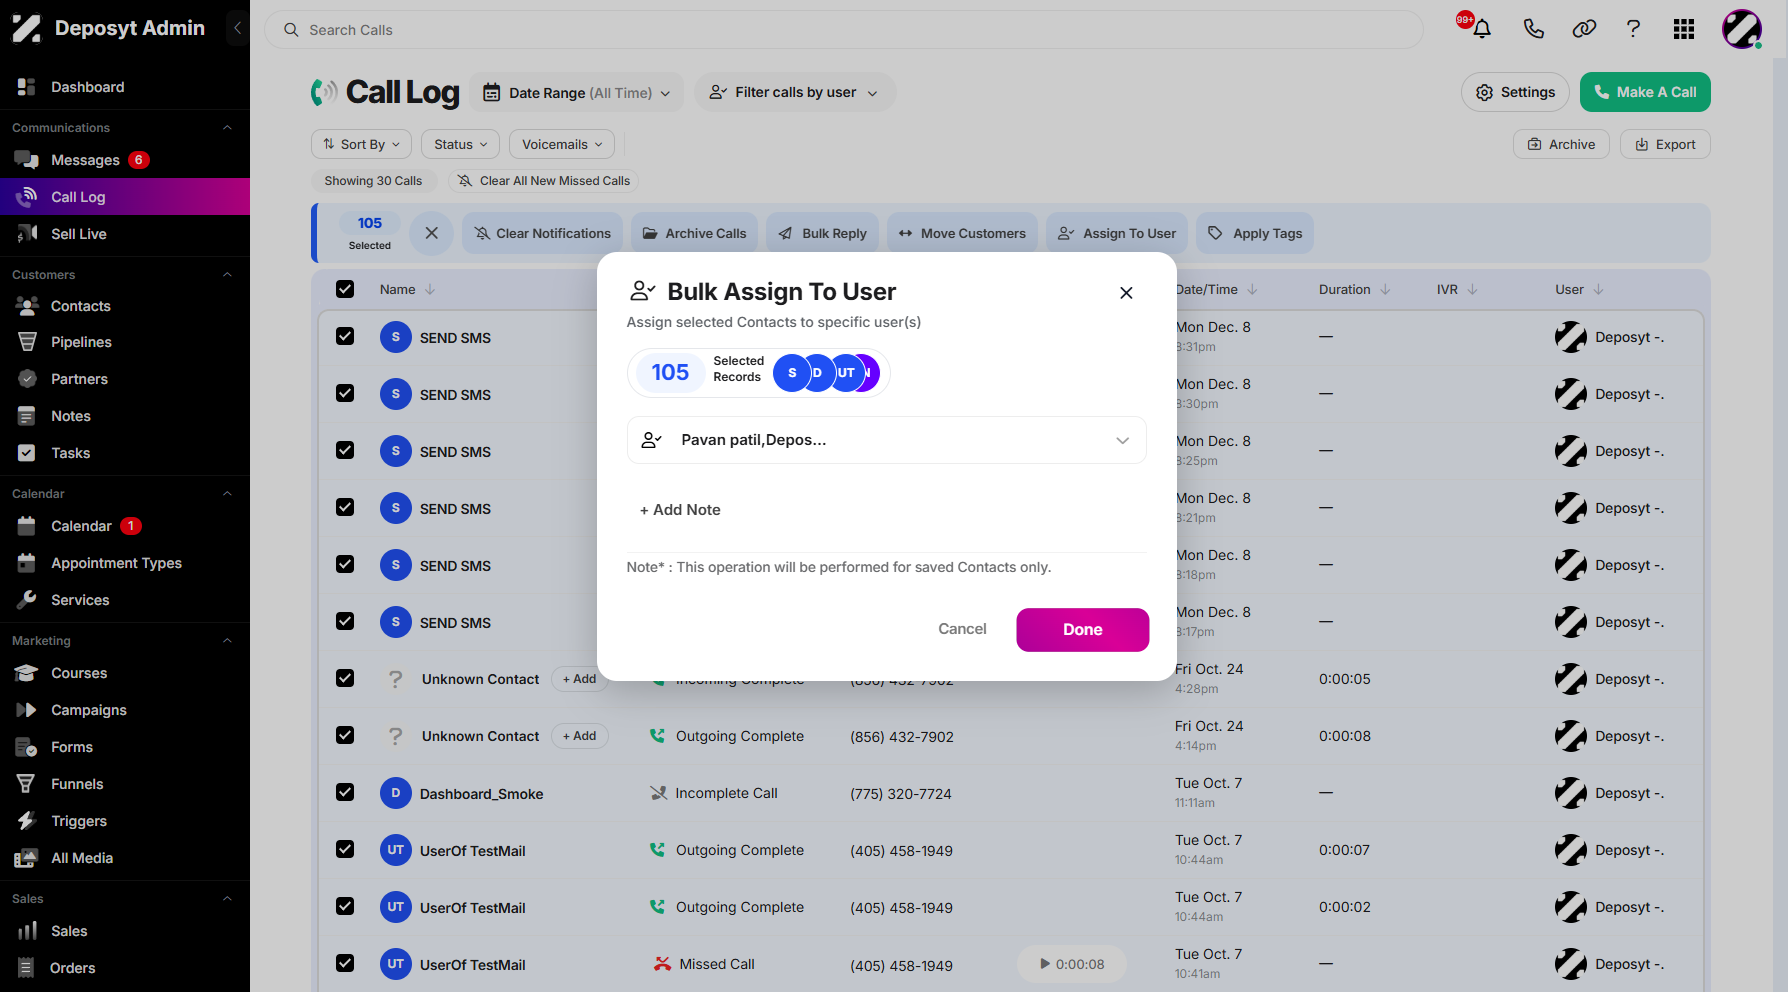Open the Date Range dropdown
The width and height of the screenshot is (1788, 992).
[577, 93]
